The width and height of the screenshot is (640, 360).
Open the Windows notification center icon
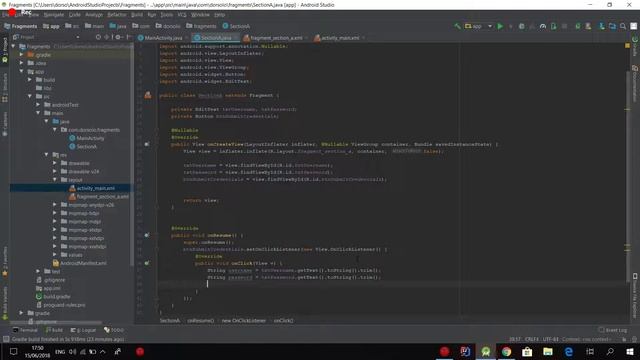(13, 351)
